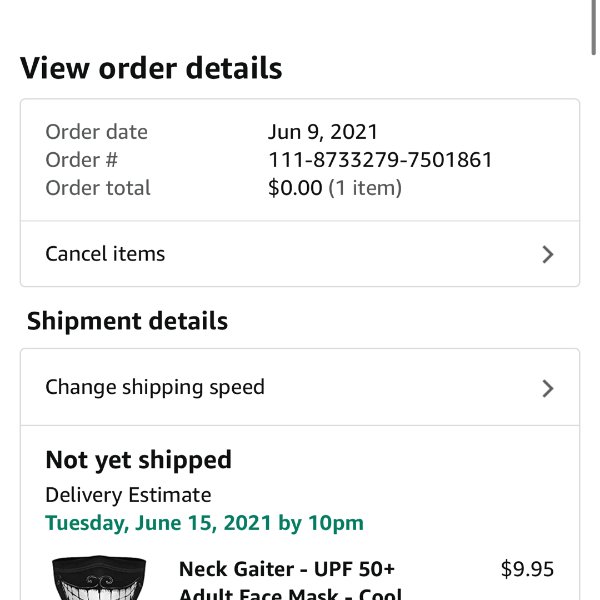The width and height of the screenshot is (600, 600).
Task: Click the Delivery Estimate label
Action: tap(128, 495)
